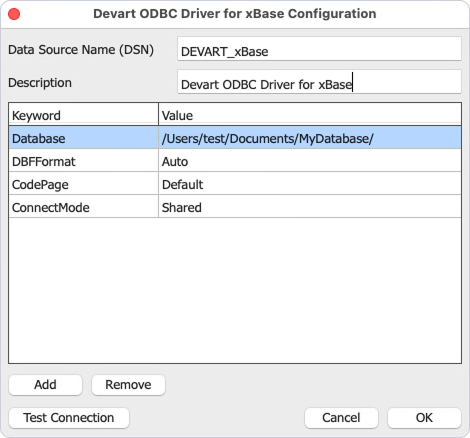Edit the Data Source Name field

point(319,49)
